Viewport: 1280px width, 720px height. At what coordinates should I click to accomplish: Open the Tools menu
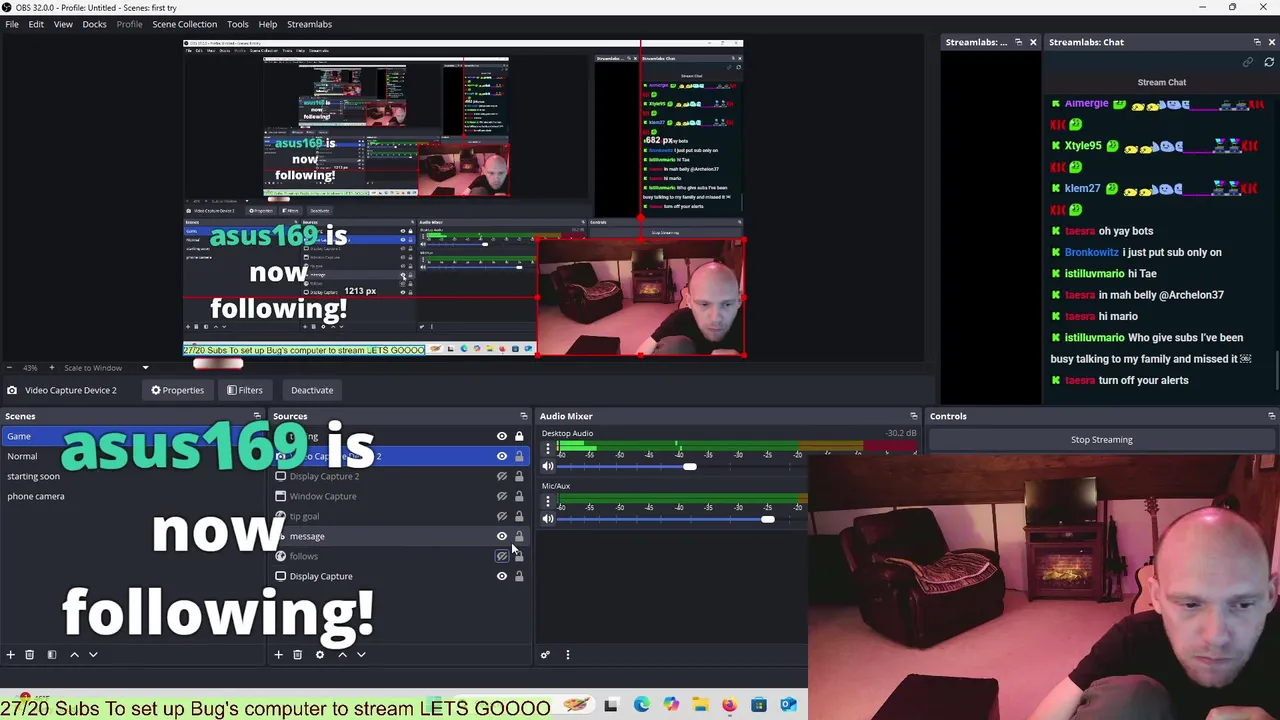click(x=238, y=24)
